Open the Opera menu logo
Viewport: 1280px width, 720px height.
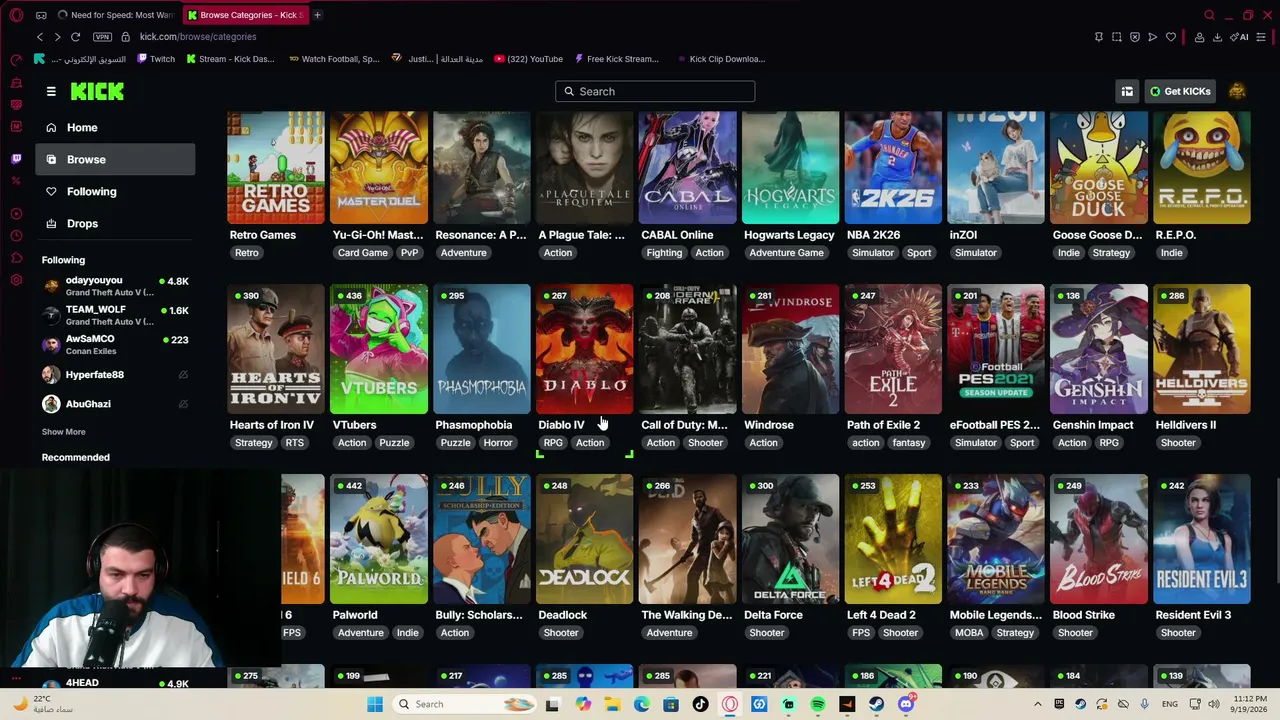(x=16, y=15)
